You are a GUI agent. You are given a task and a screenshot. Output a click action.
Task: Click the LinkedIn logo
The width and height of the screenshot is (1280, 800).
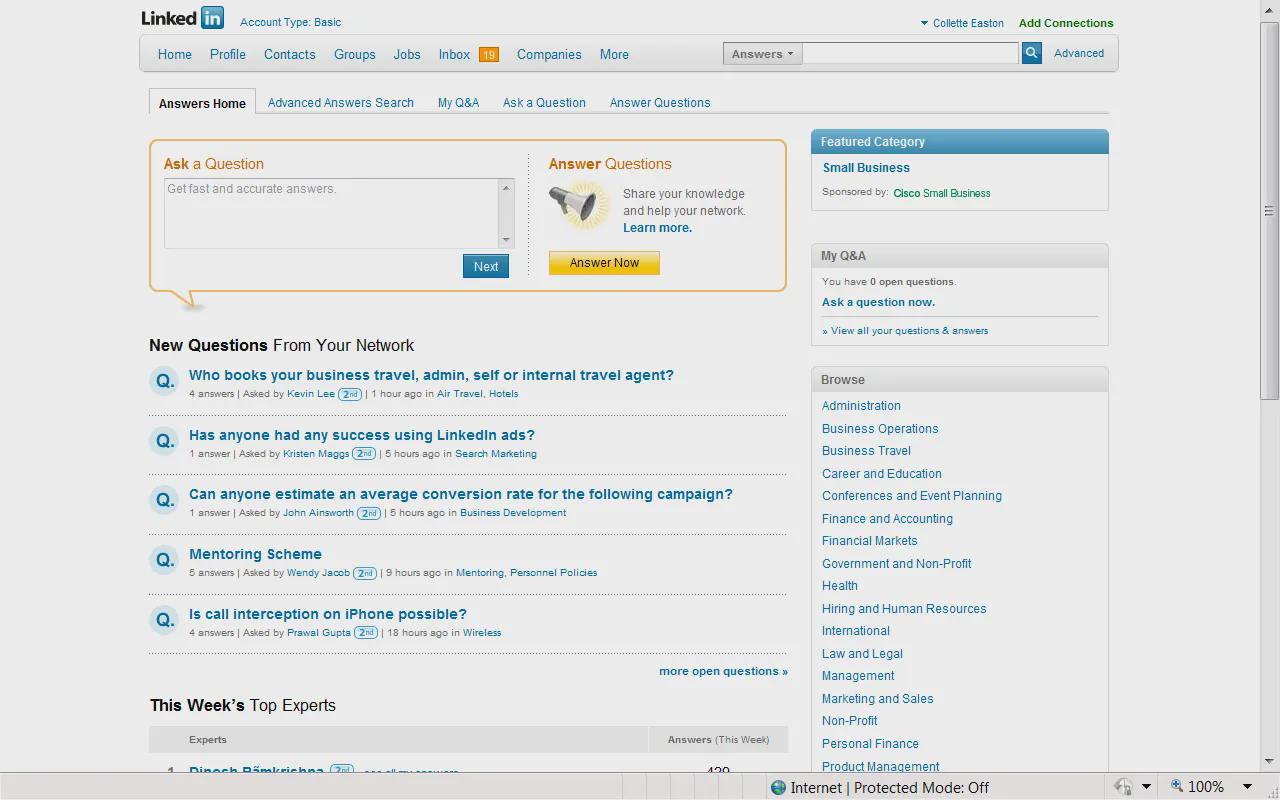(182, 18)
